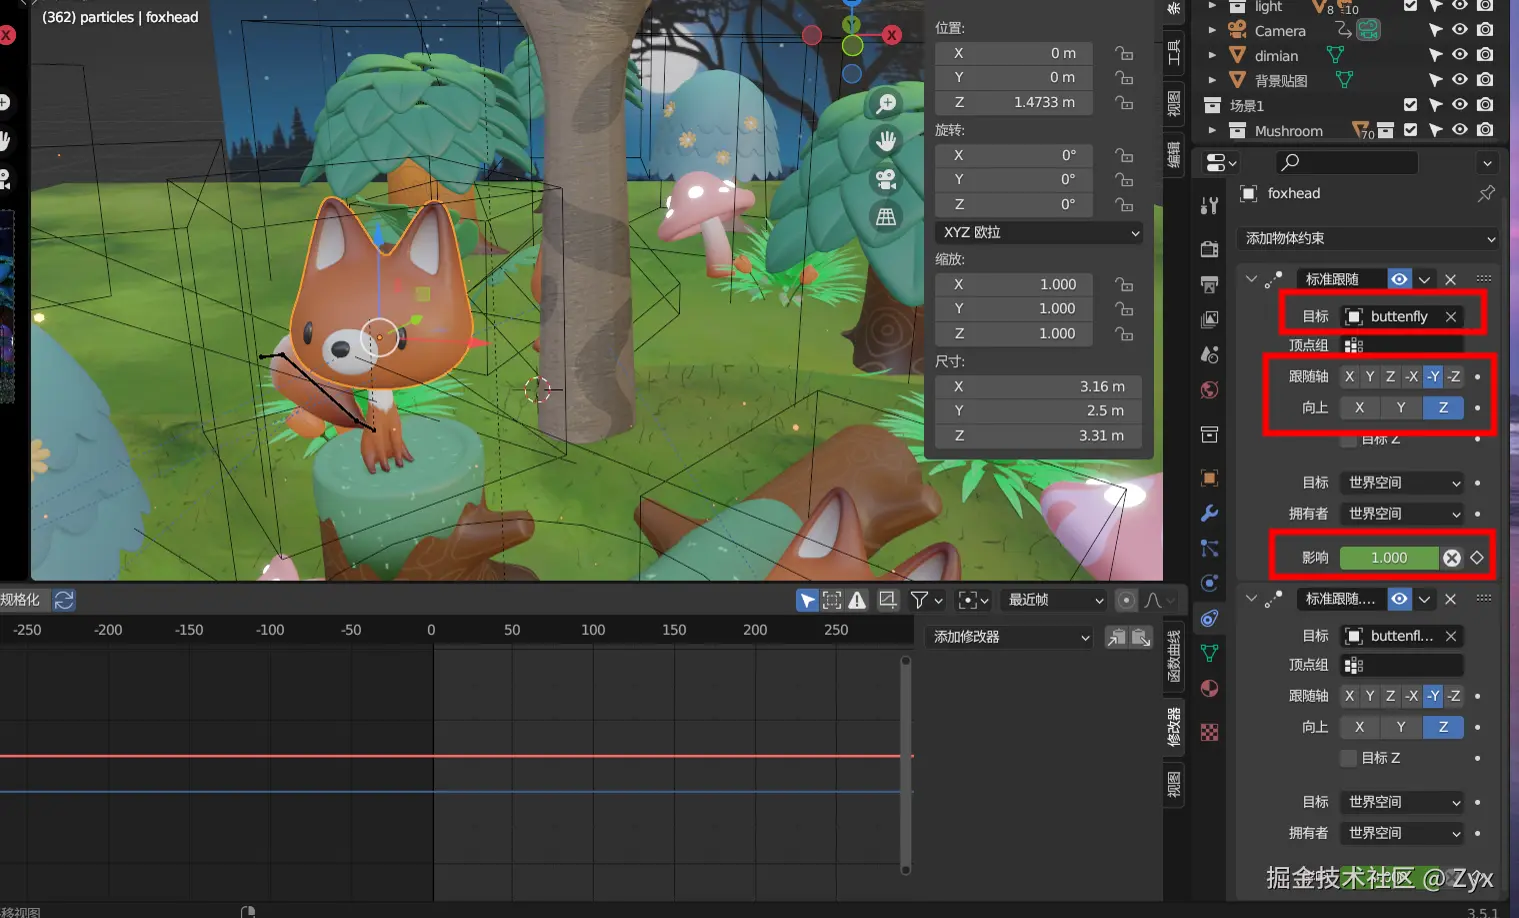Expand the dimian object in outliner

coord(1212,55)
